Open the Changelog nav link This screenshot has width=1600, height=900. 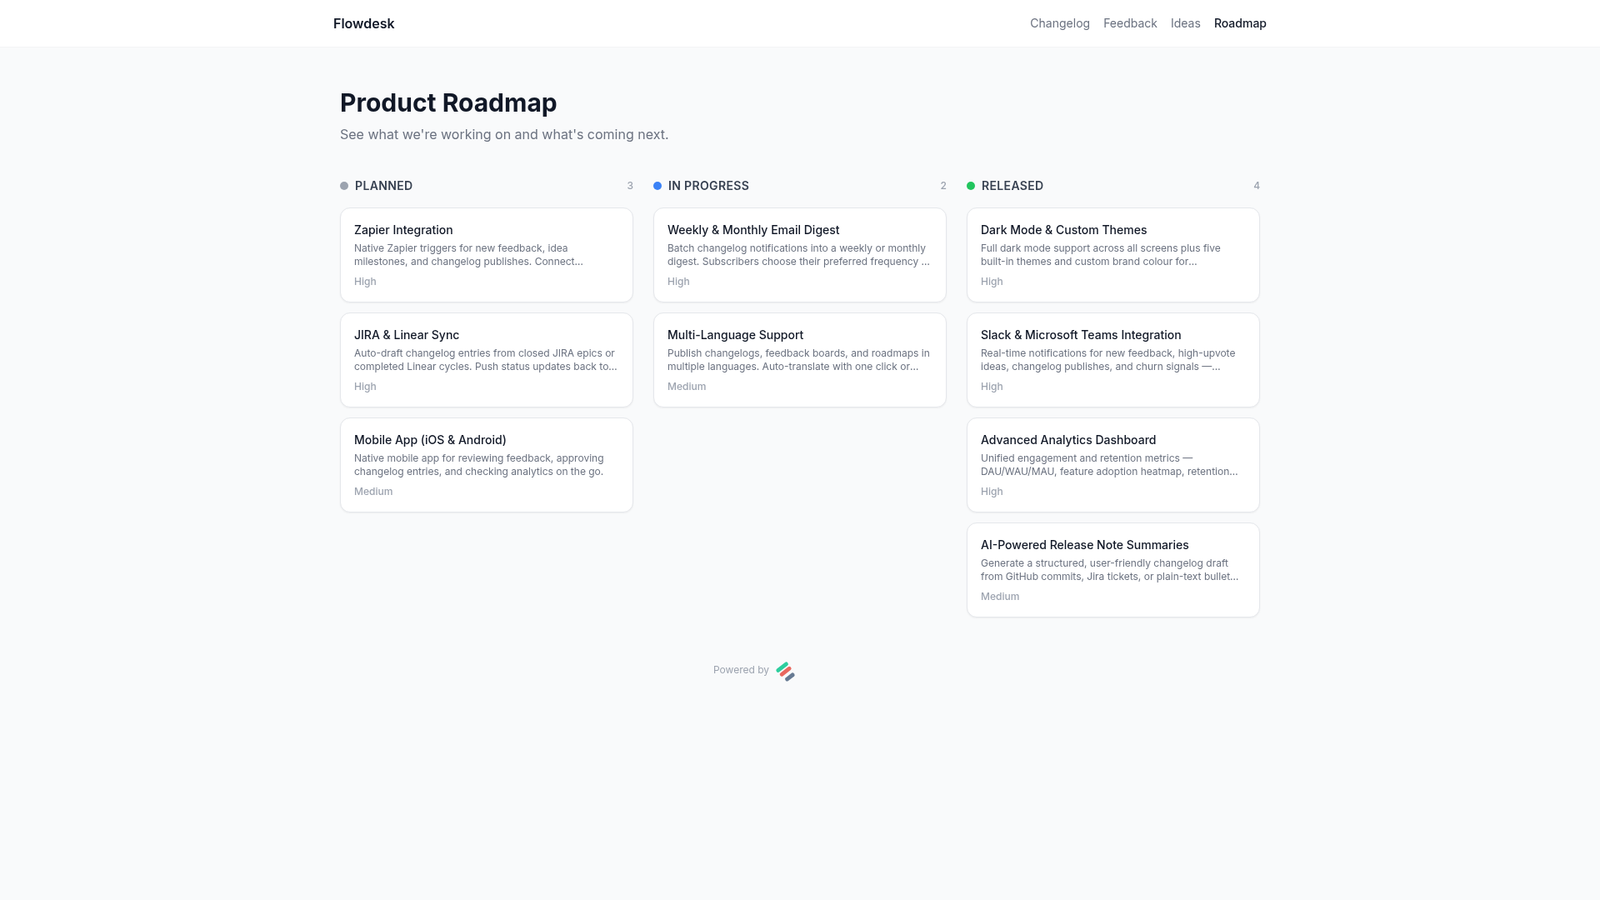tap(1059, 23)
